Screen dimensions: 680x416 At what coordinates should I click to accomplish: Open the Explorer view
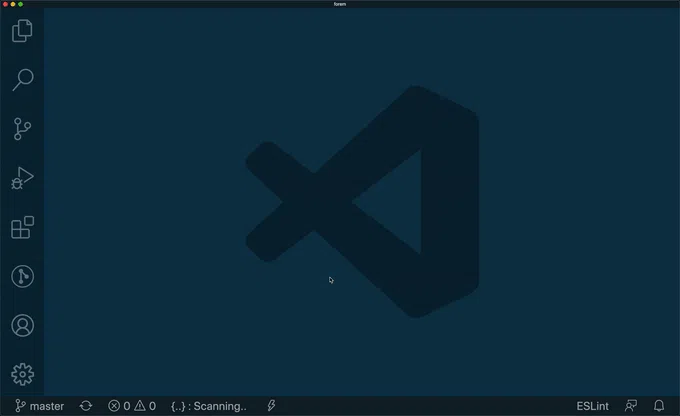point(22,31)
